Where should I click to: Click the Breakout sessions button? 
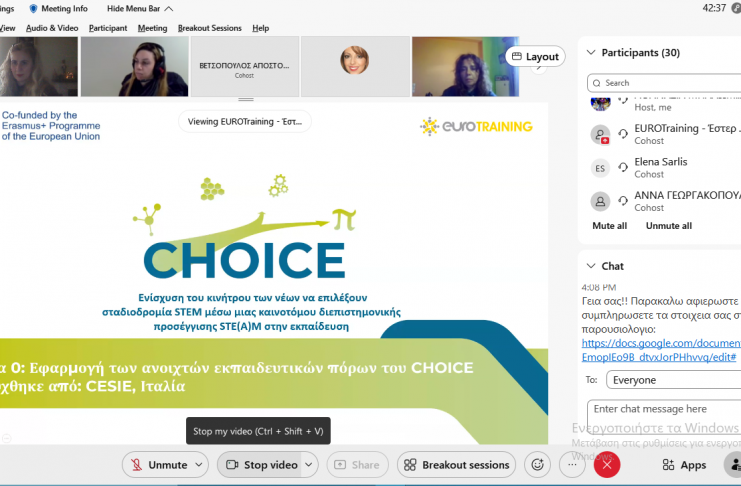click(x=457, y=465)
